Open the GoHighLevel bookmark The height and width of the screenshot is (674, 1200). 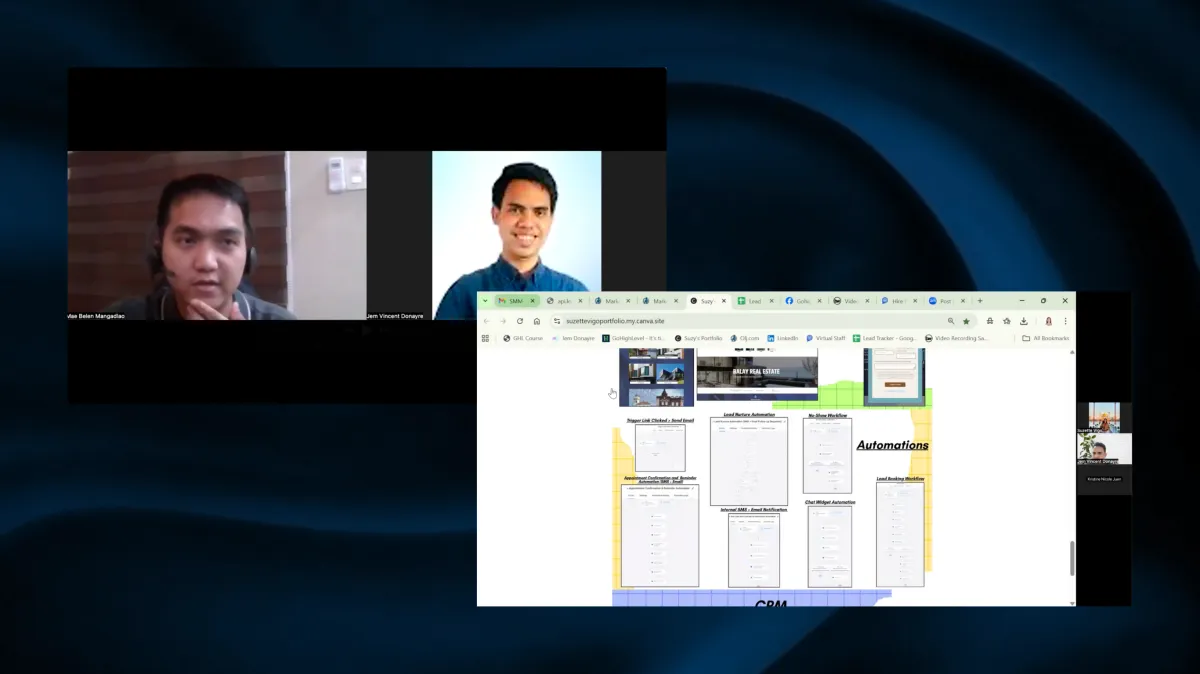(x=634, y=338)
